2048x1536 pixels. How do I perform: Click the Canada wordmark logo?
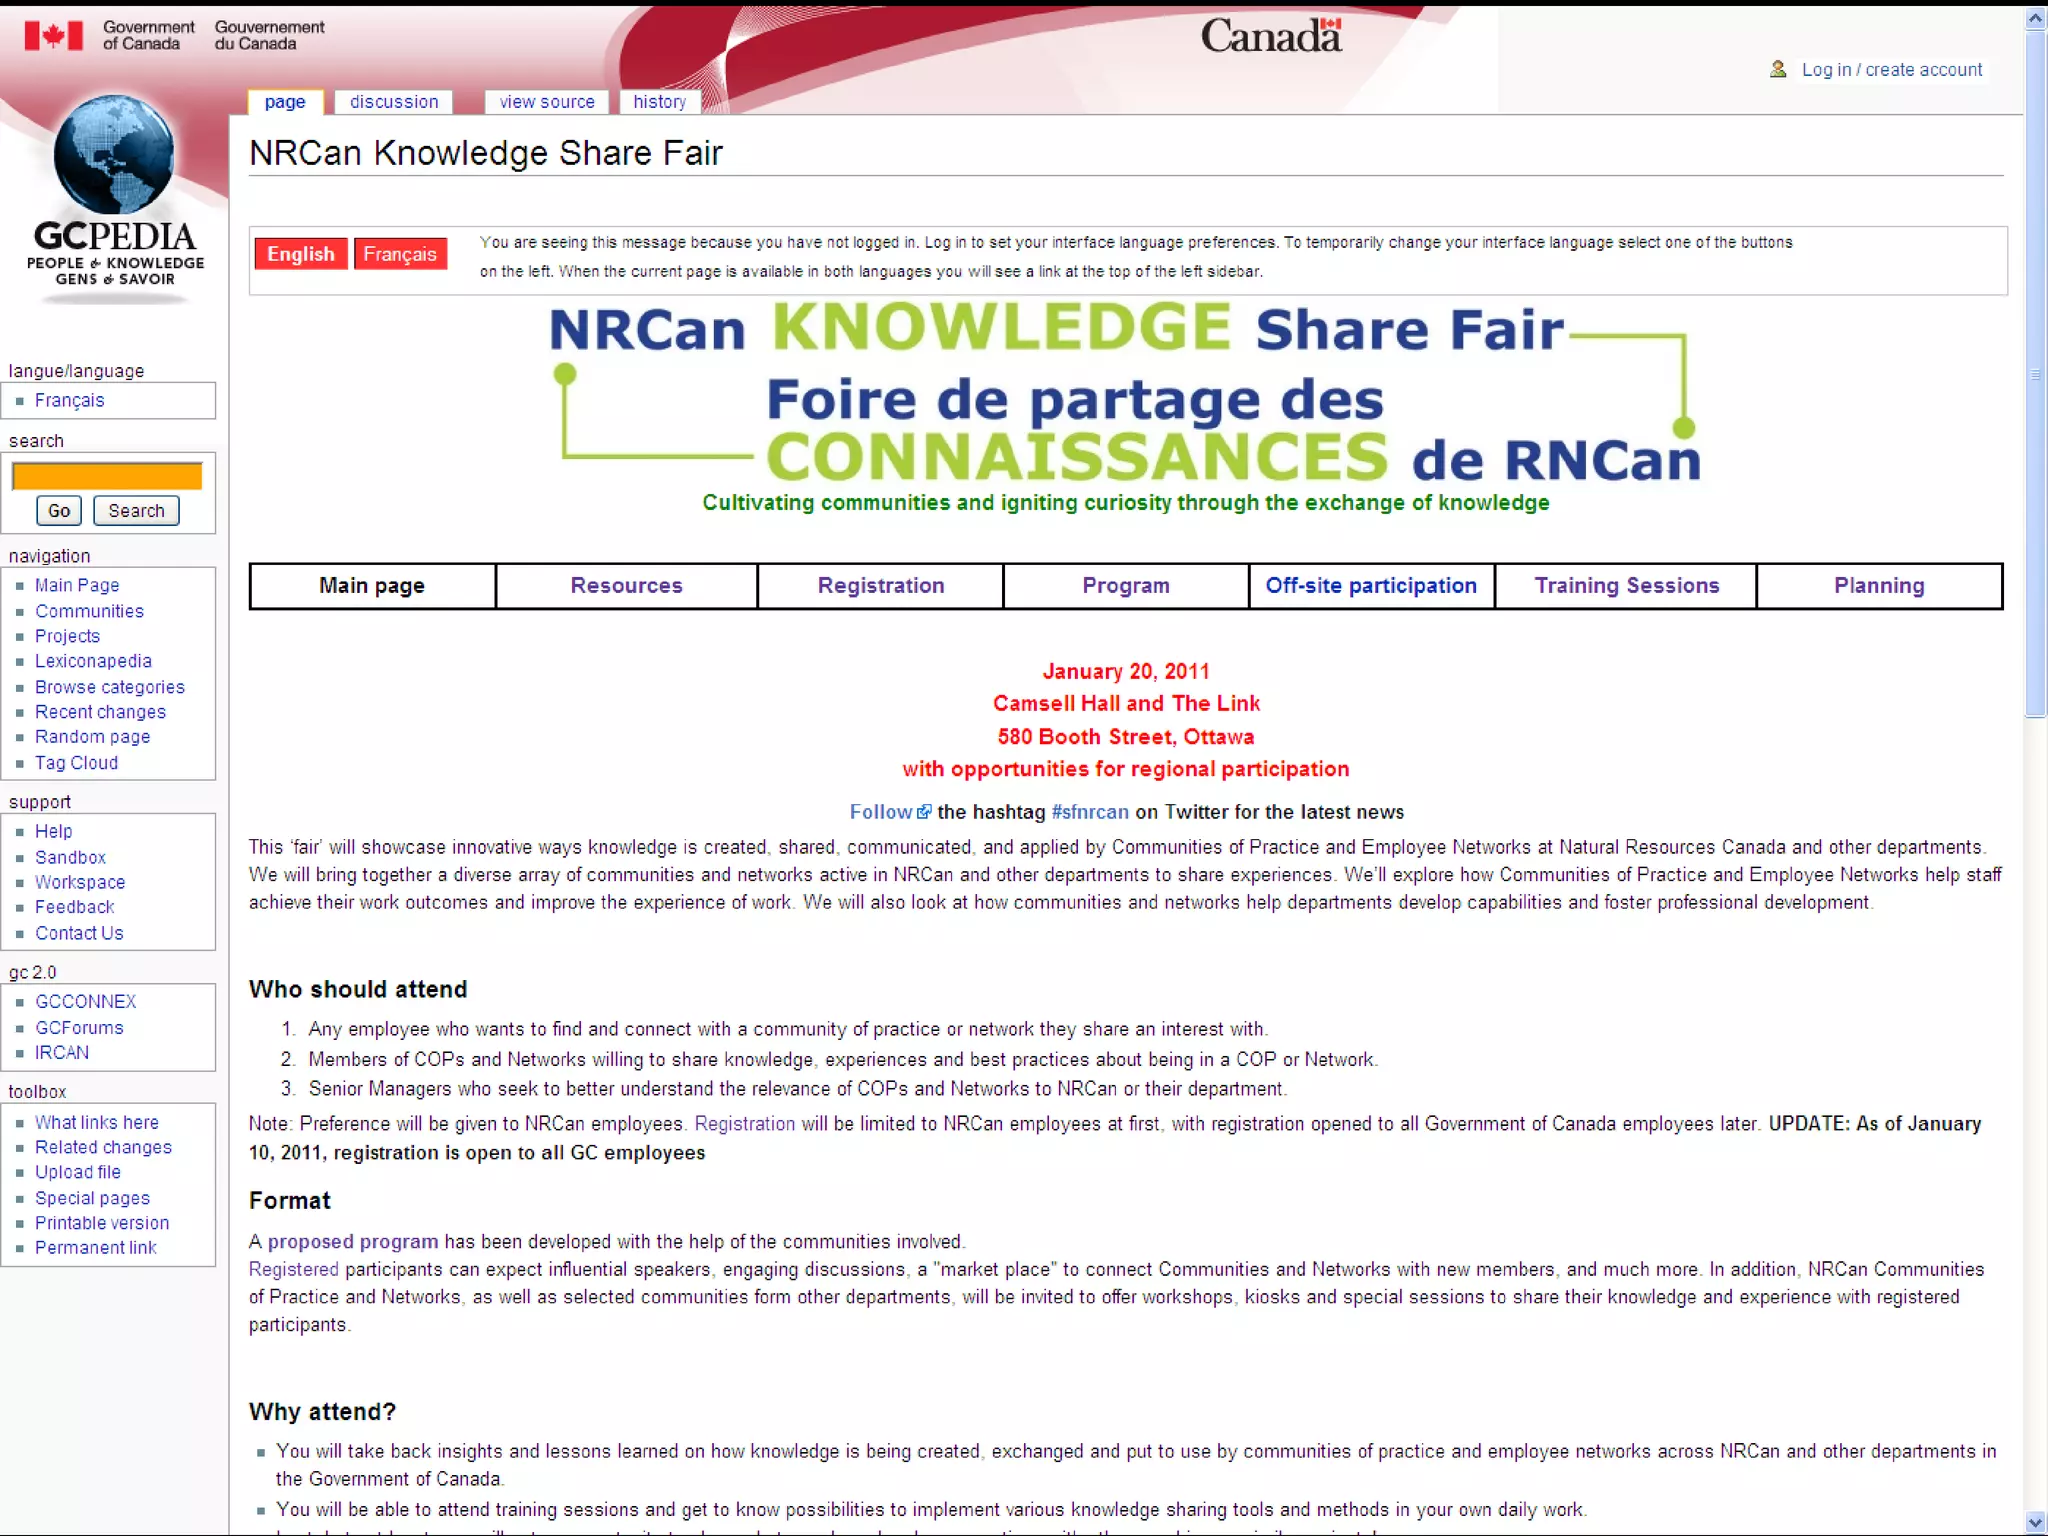point(1270,37)
